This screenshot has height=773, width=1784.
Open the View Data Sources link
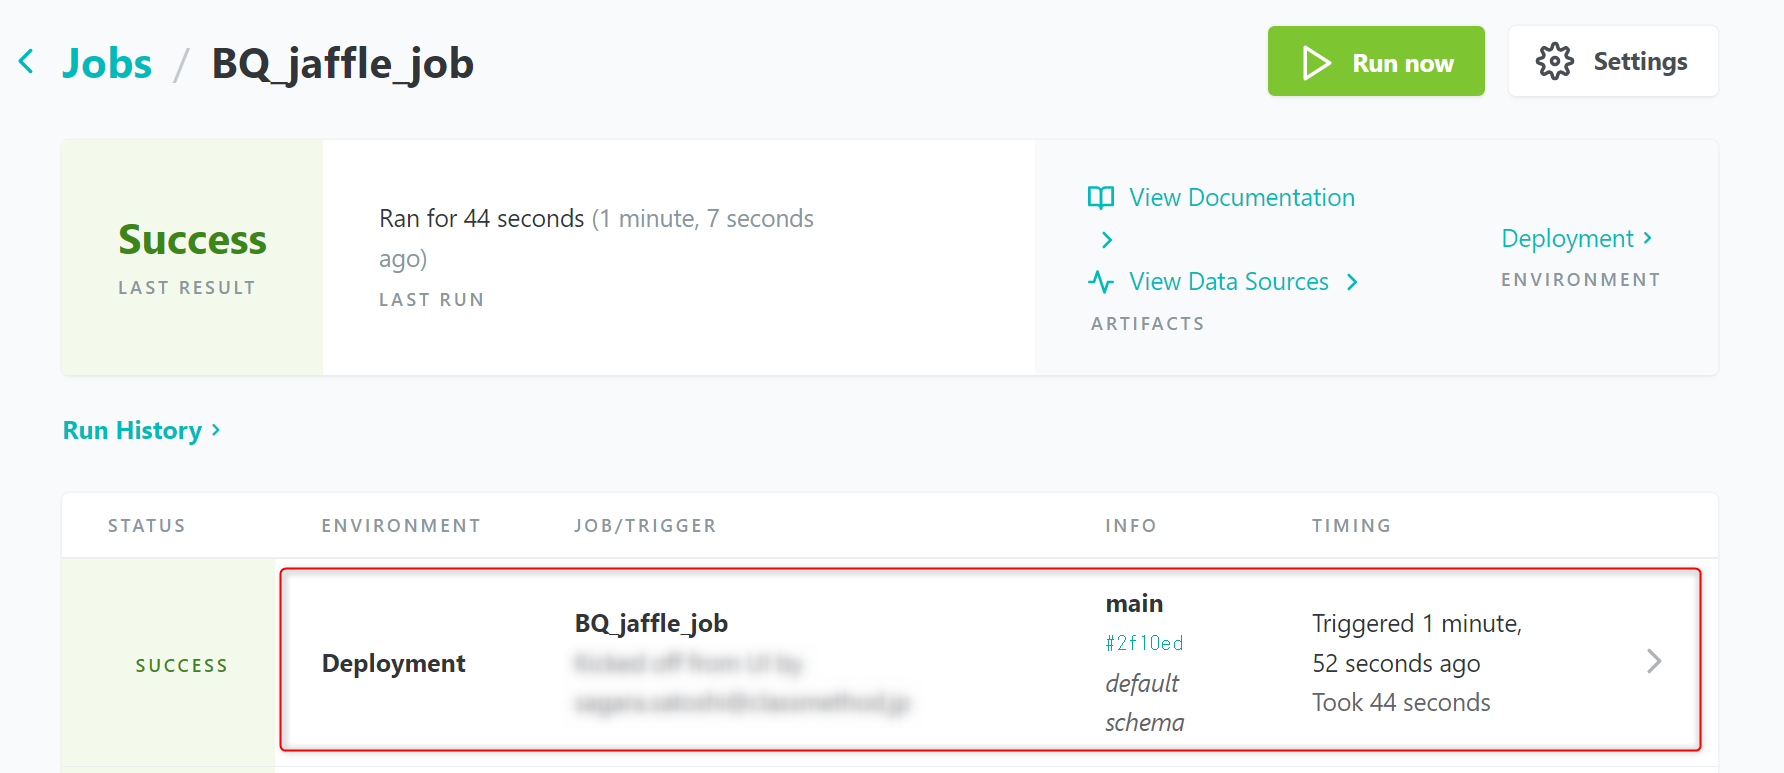(x=1228, y=282)
